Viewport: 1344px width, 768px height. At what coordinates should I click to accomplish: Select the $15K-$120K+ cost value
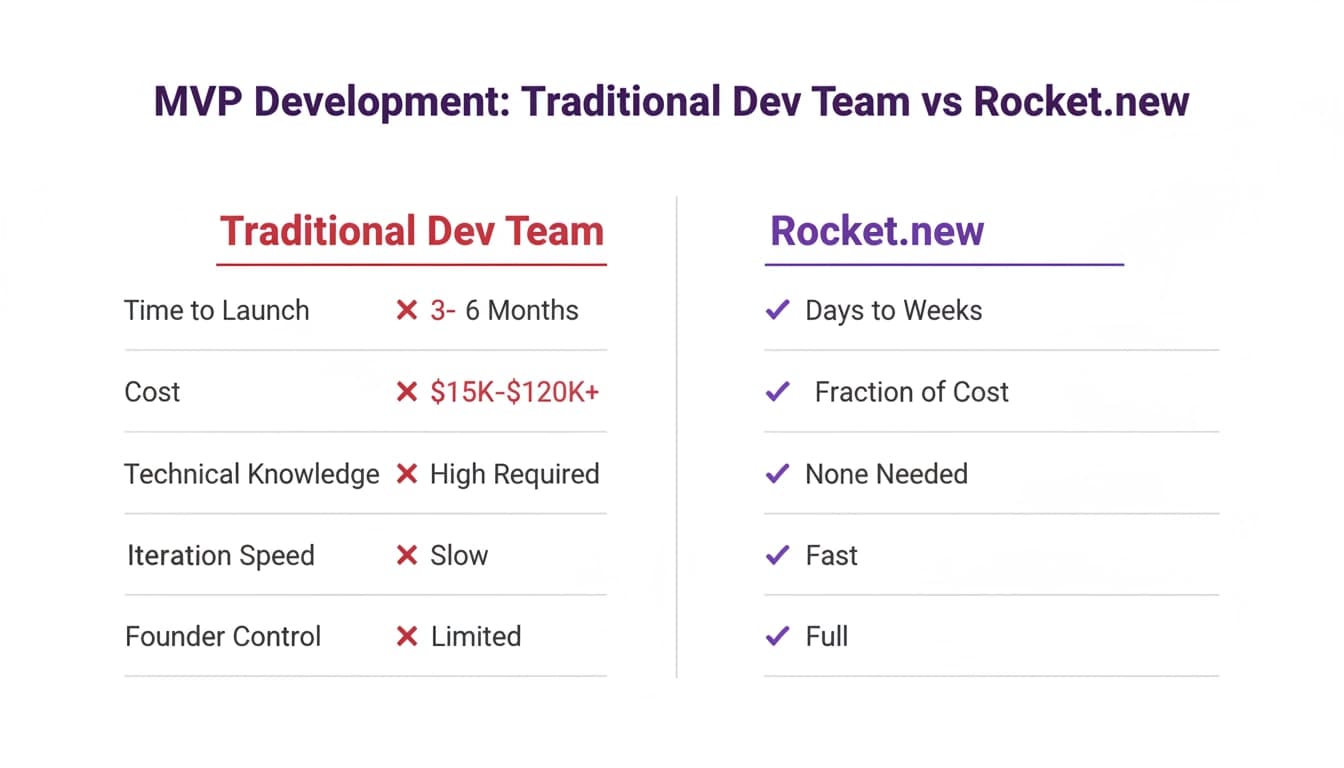point(515,392)
